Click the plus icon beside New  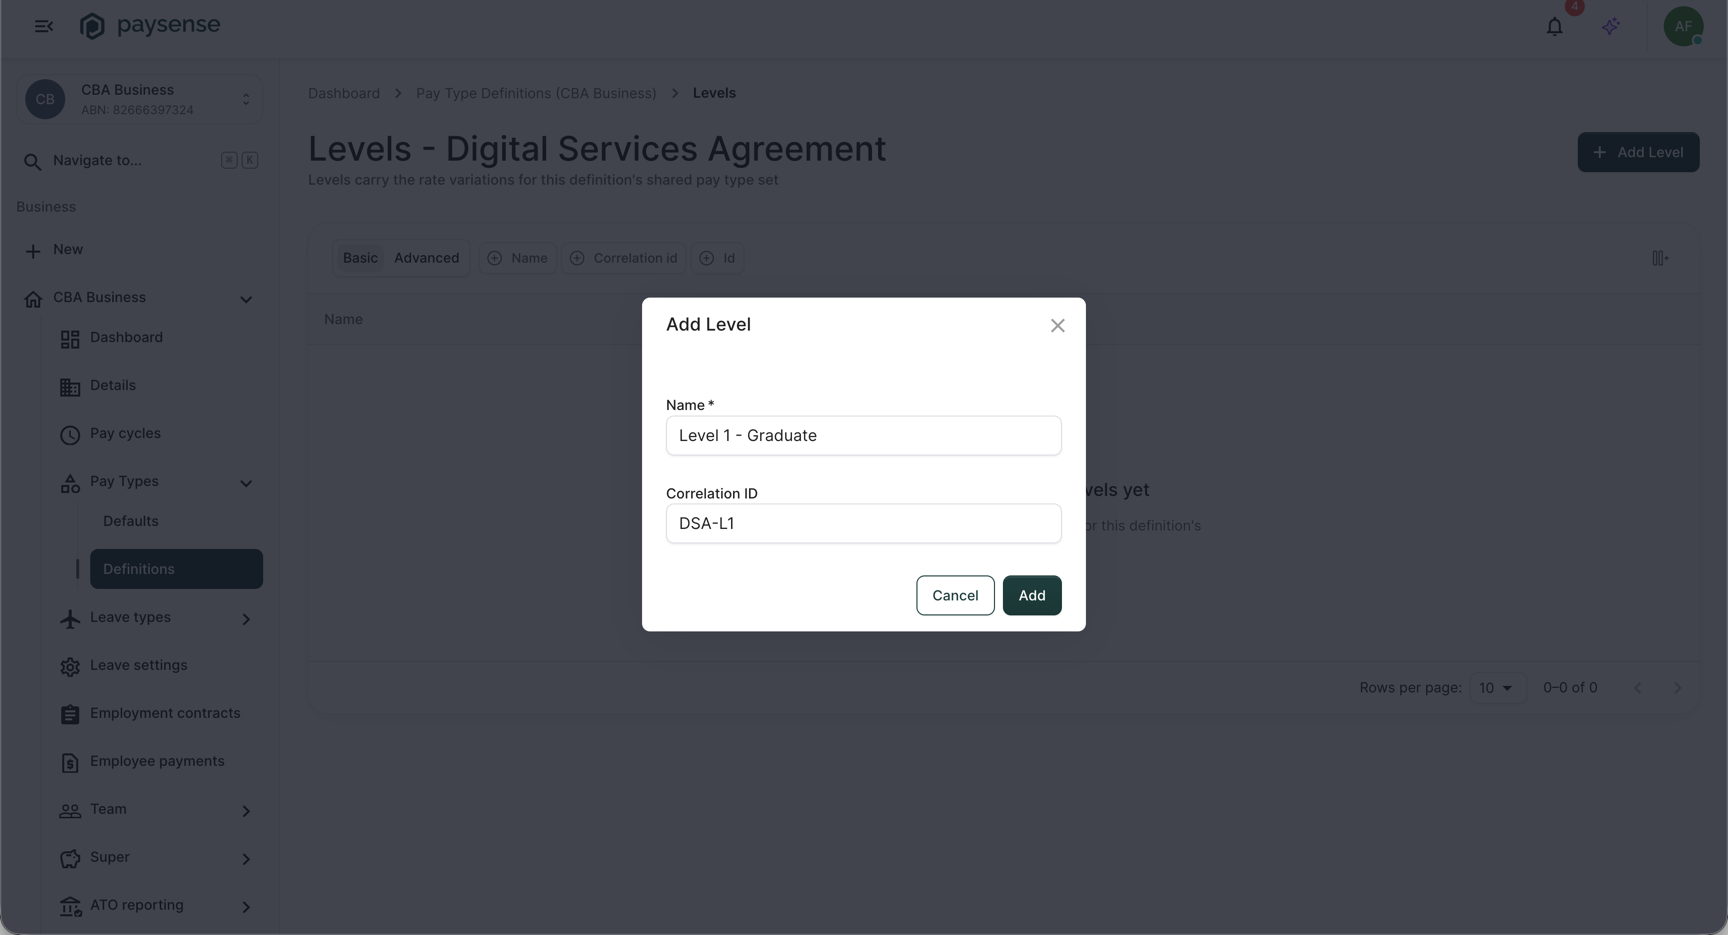tap(33, 251)
